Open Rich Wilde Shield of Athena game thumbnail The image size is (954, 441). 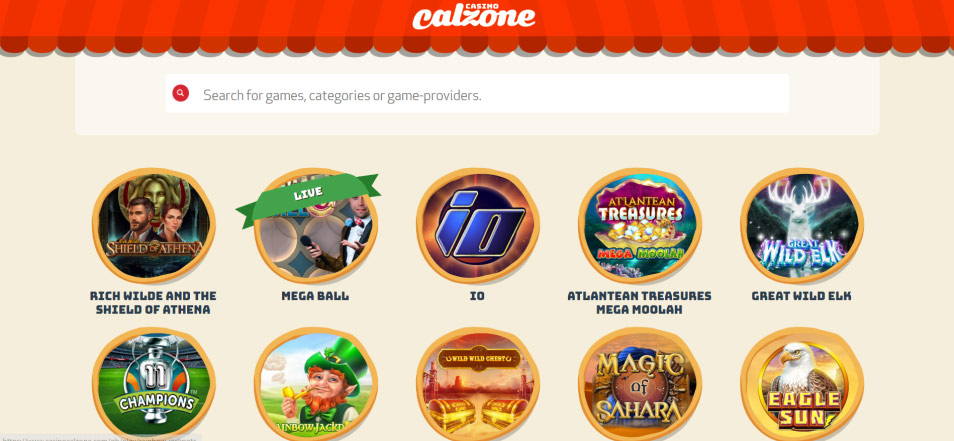tap(153, 226)
